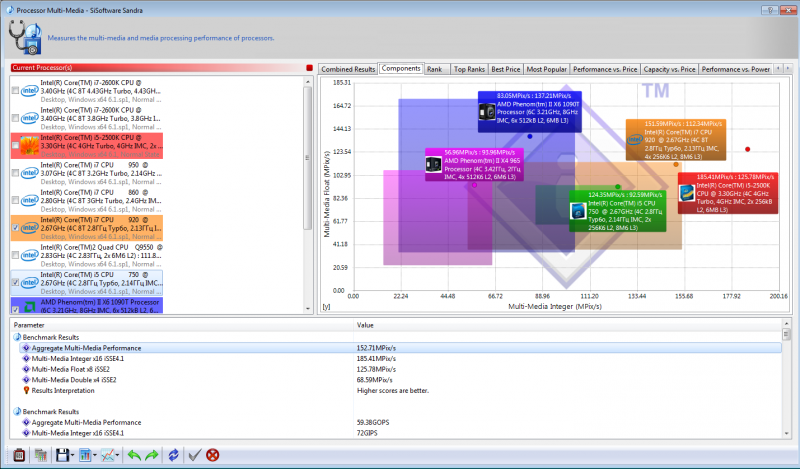
Task: Click the tab strip left scroll arrow
Action: [778, 68]
